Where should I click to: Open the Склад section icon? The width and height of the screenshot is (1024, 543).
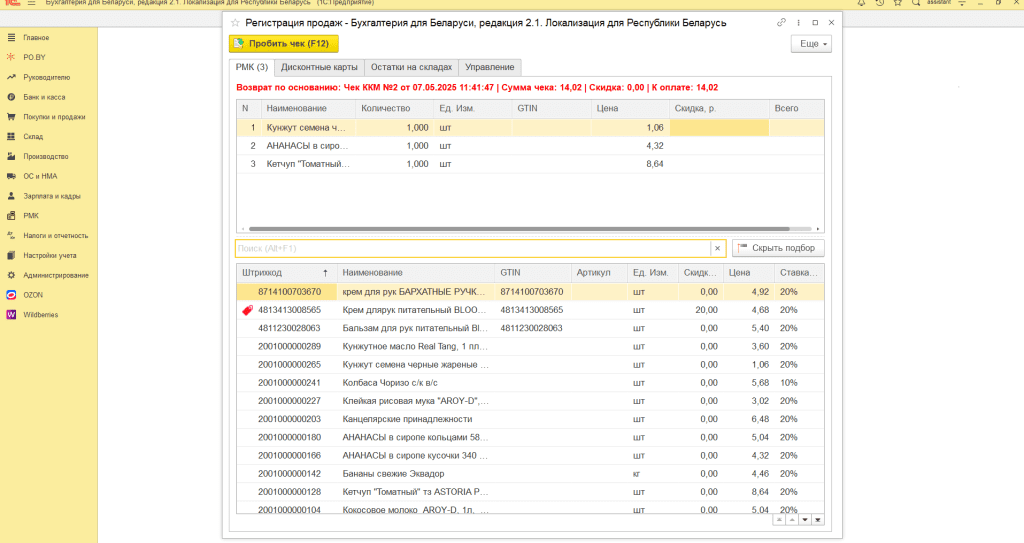click(x=11, y=137)
